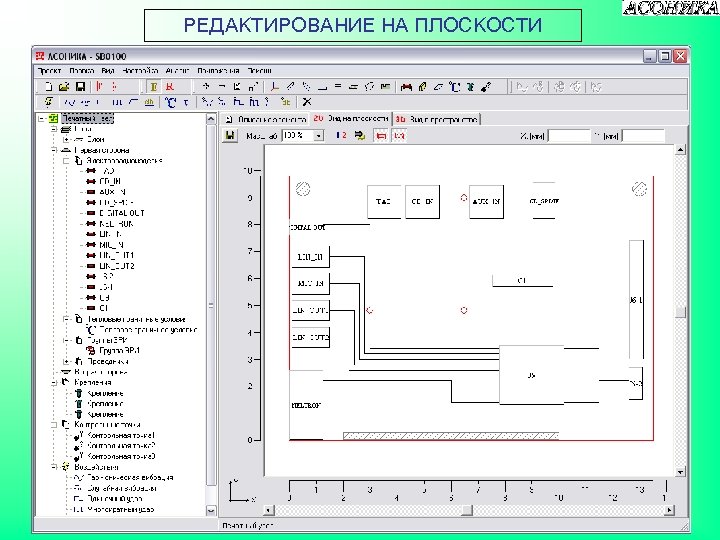Viewport: 720px width, 540px height.
Task: Switch to the Описание проекта tab
Action: click(x=266, y=119)
